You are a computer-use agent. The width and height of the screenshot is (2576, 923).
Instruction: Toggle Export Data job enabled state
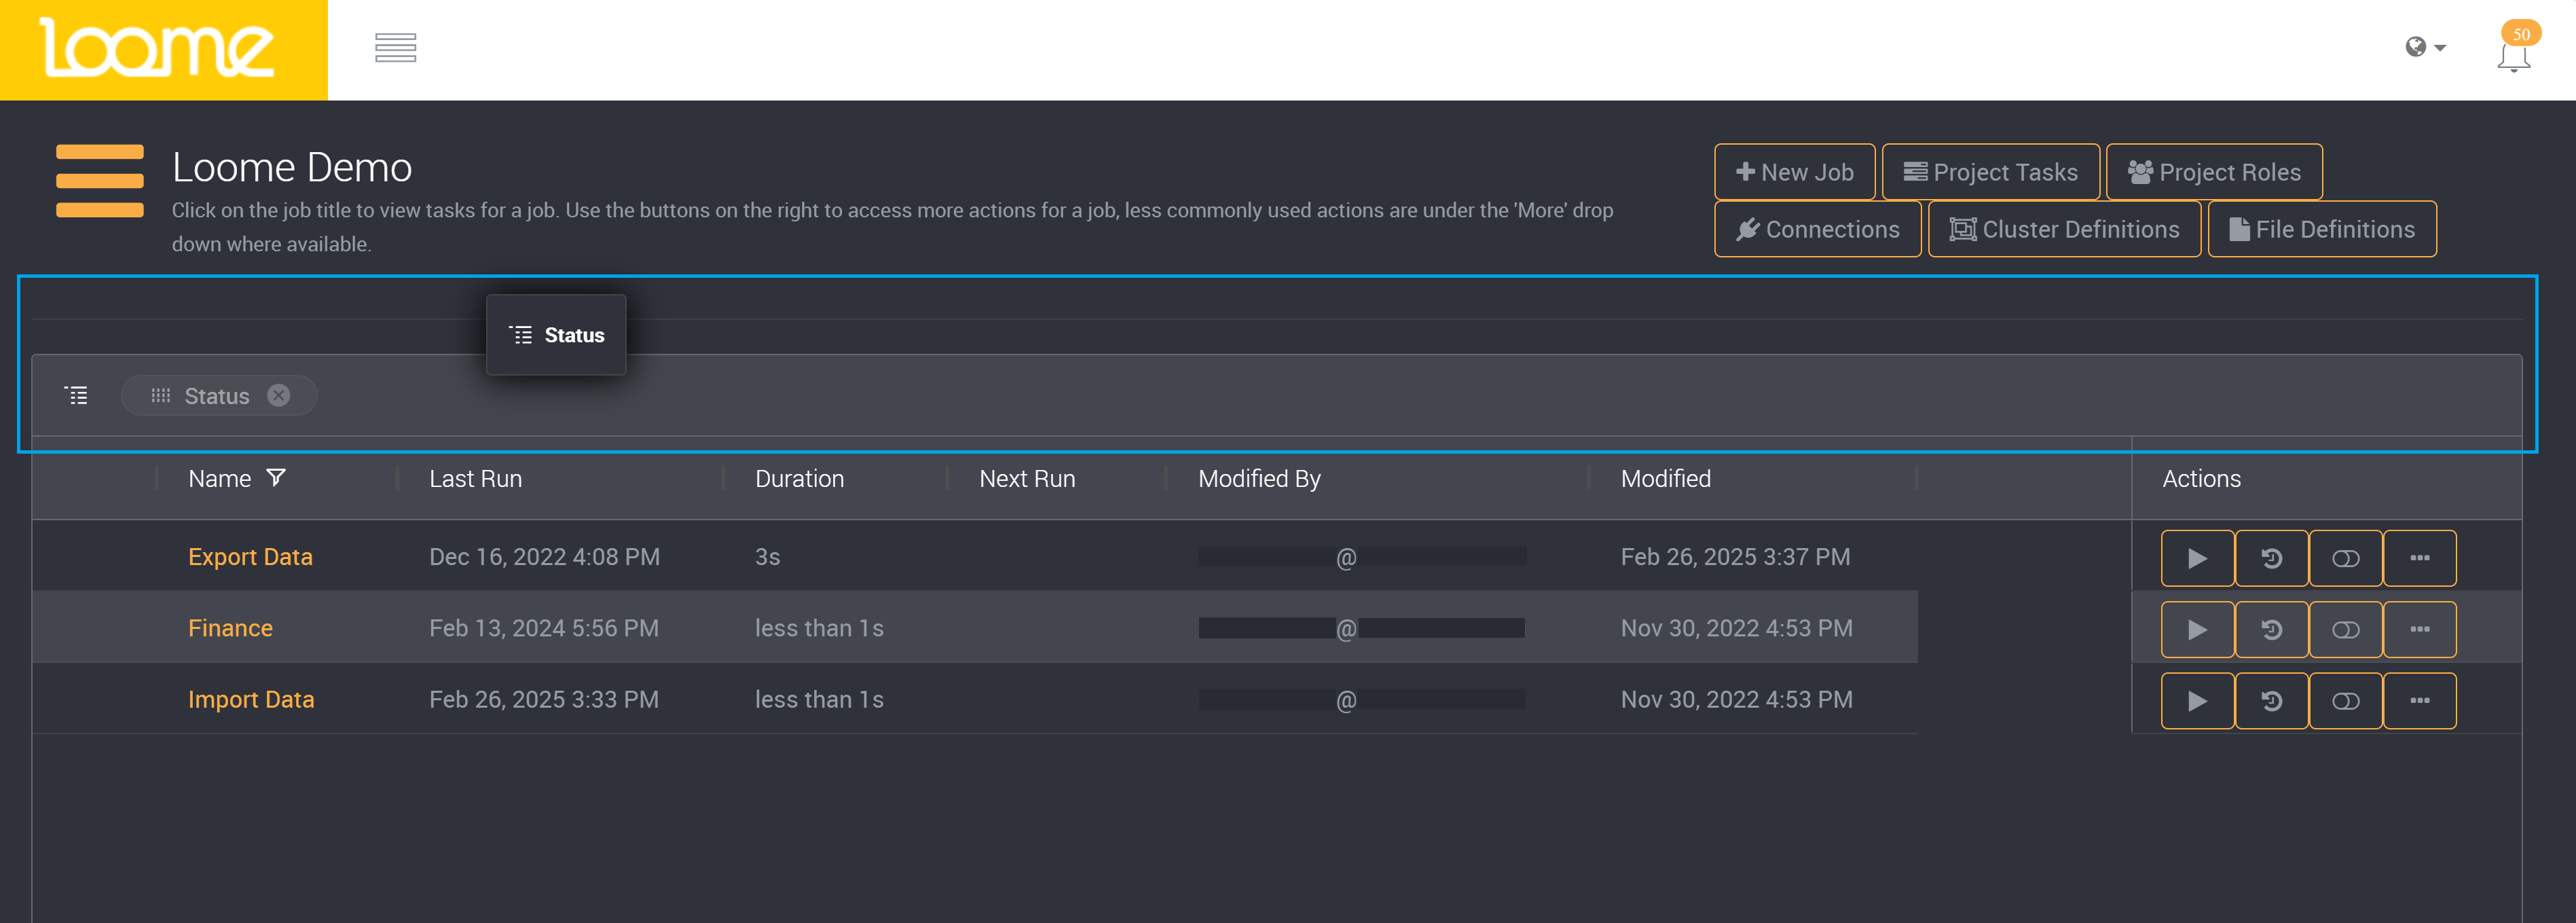[x=2345, y=558]
